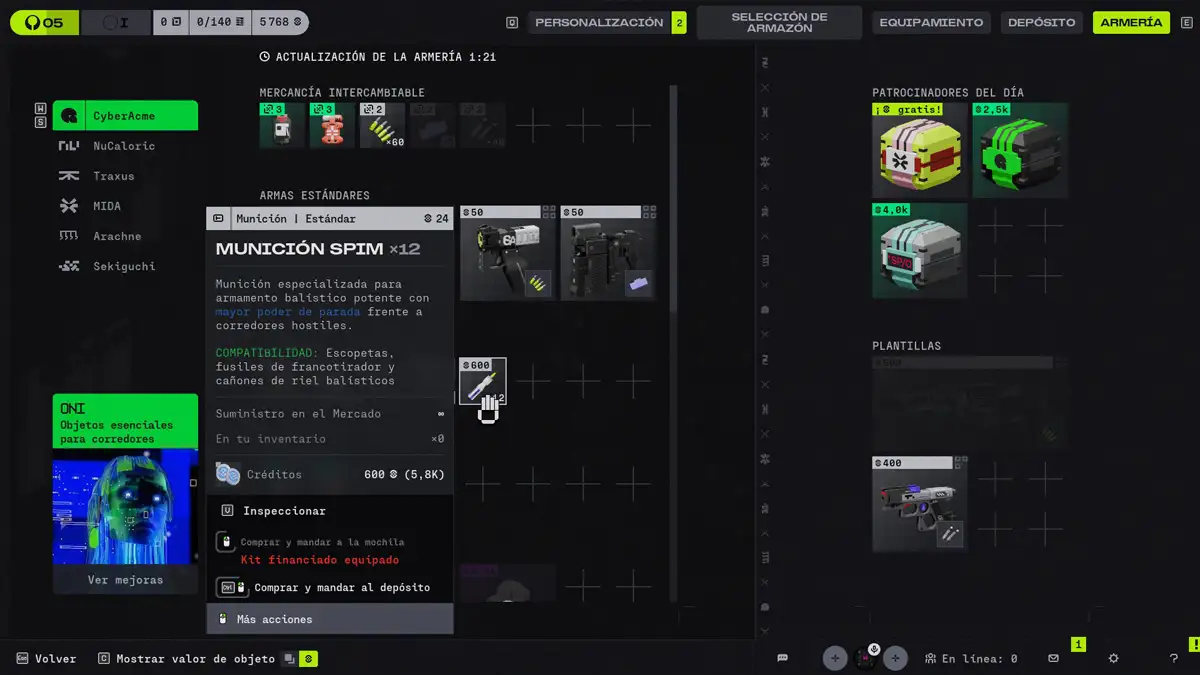Image resolution: width=1200 pixels, height=675 pixels.
Task: Switch to the Depósito tab
Action: pyautogui.click(x=1041, y=22)
